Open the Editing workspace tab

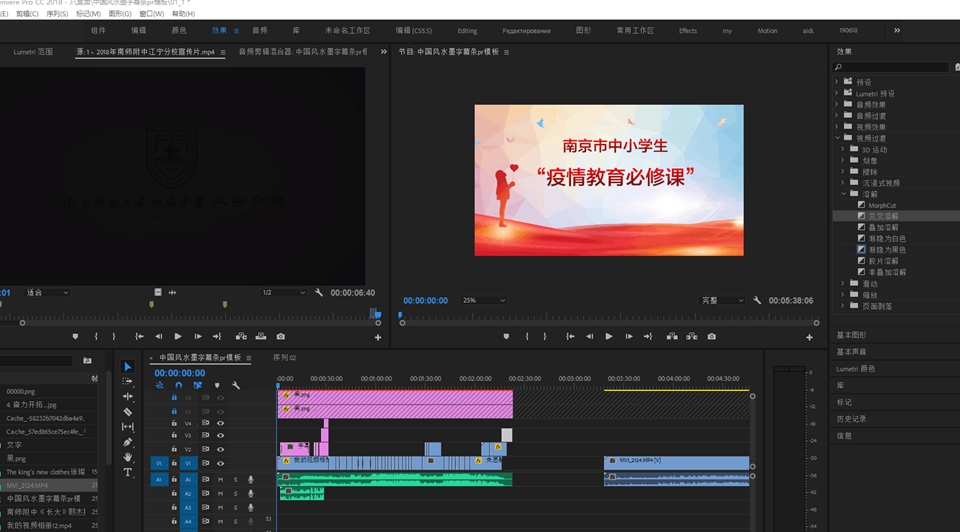pyautogui.click(x=467, y=31)
